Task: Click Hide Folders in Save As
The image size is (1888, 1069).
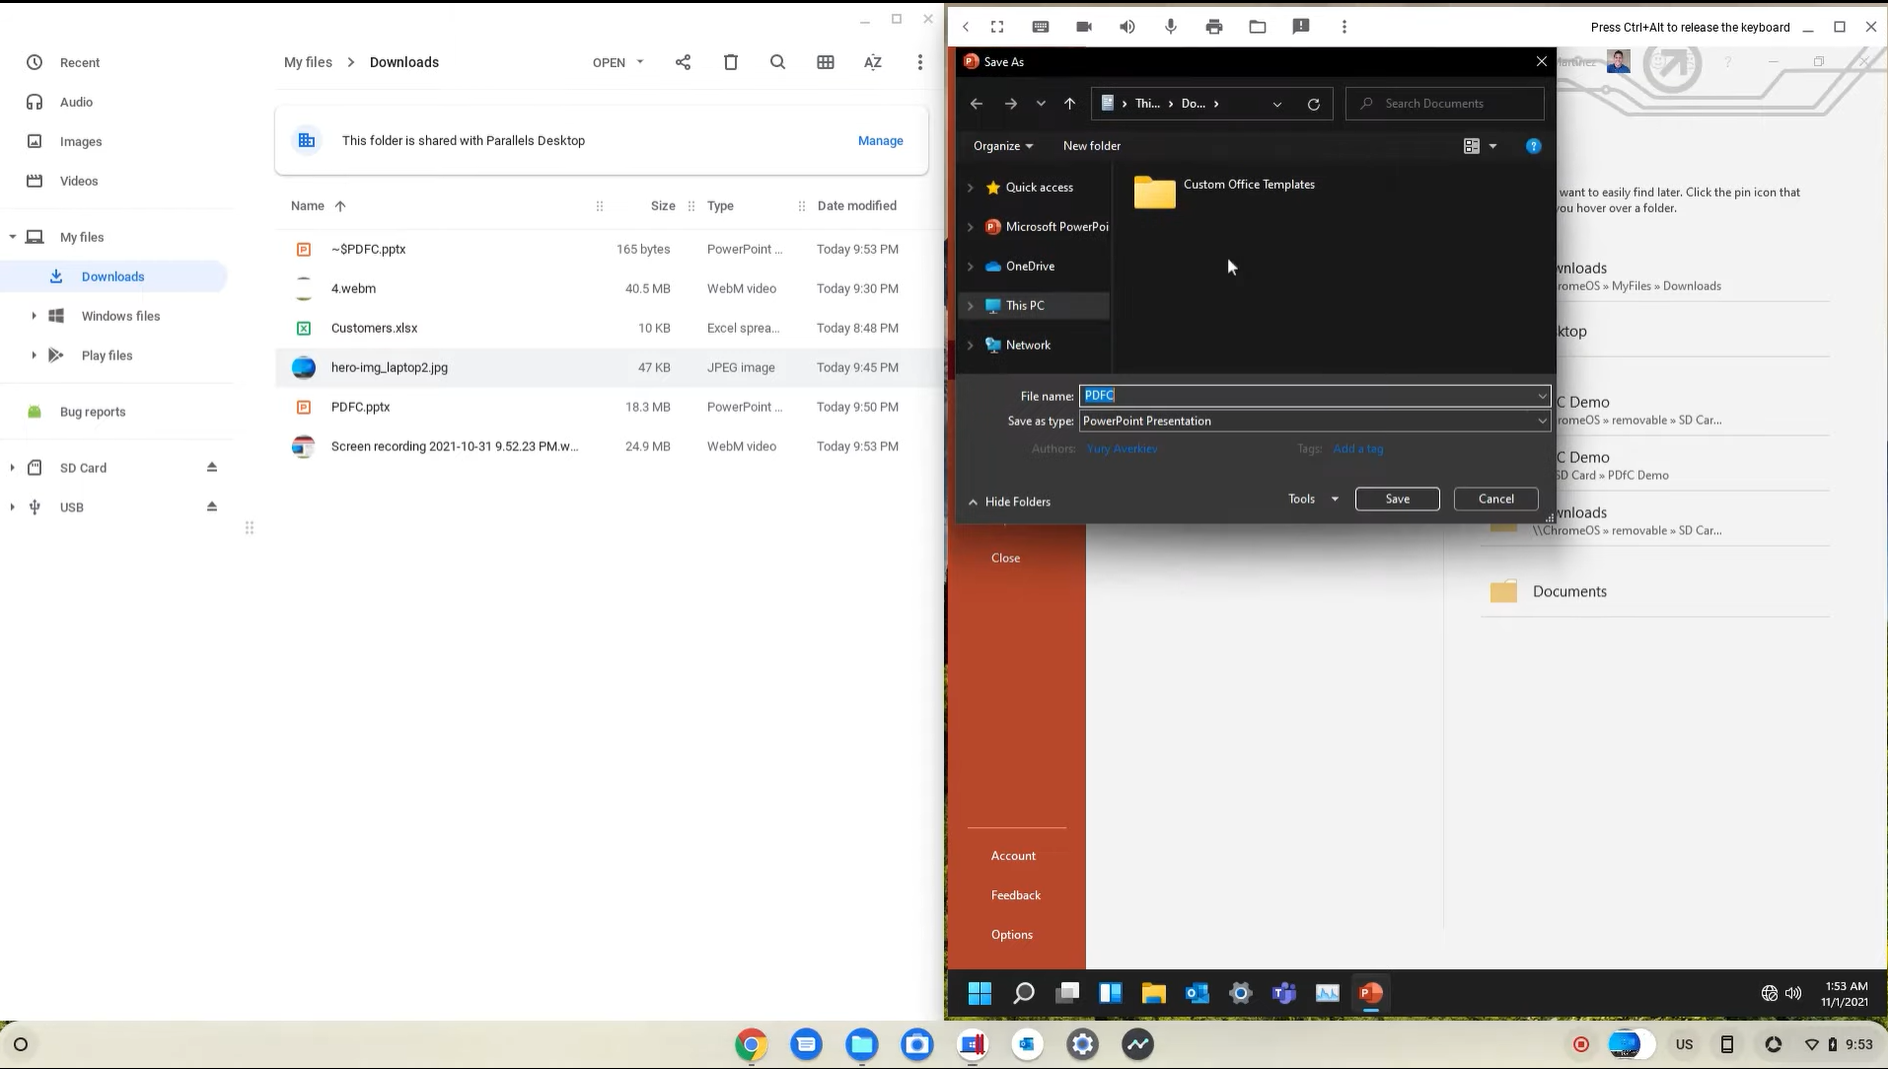Action: 1010,502
